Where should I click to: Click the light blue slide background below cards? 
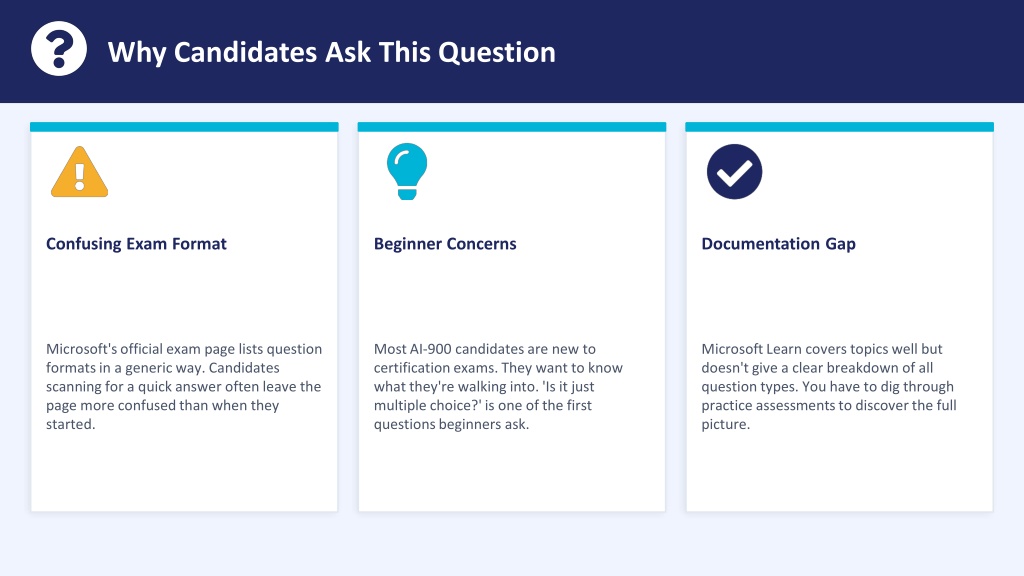coord(512,545)
